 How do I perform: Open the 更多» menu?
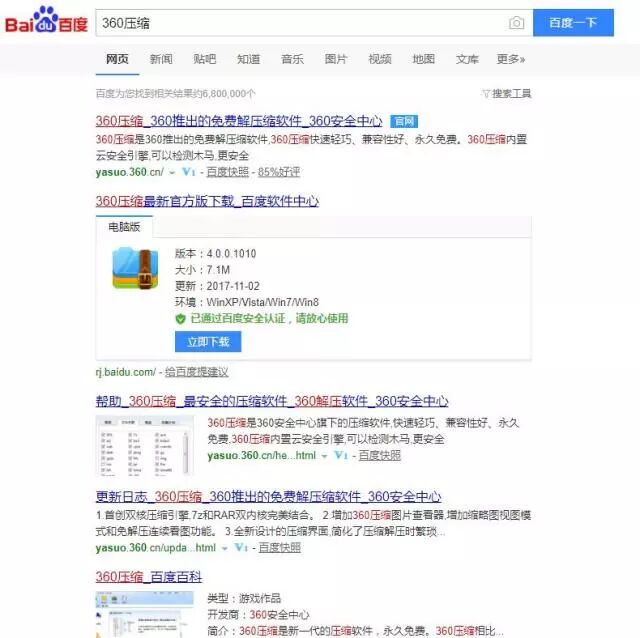tap(511, 60)
